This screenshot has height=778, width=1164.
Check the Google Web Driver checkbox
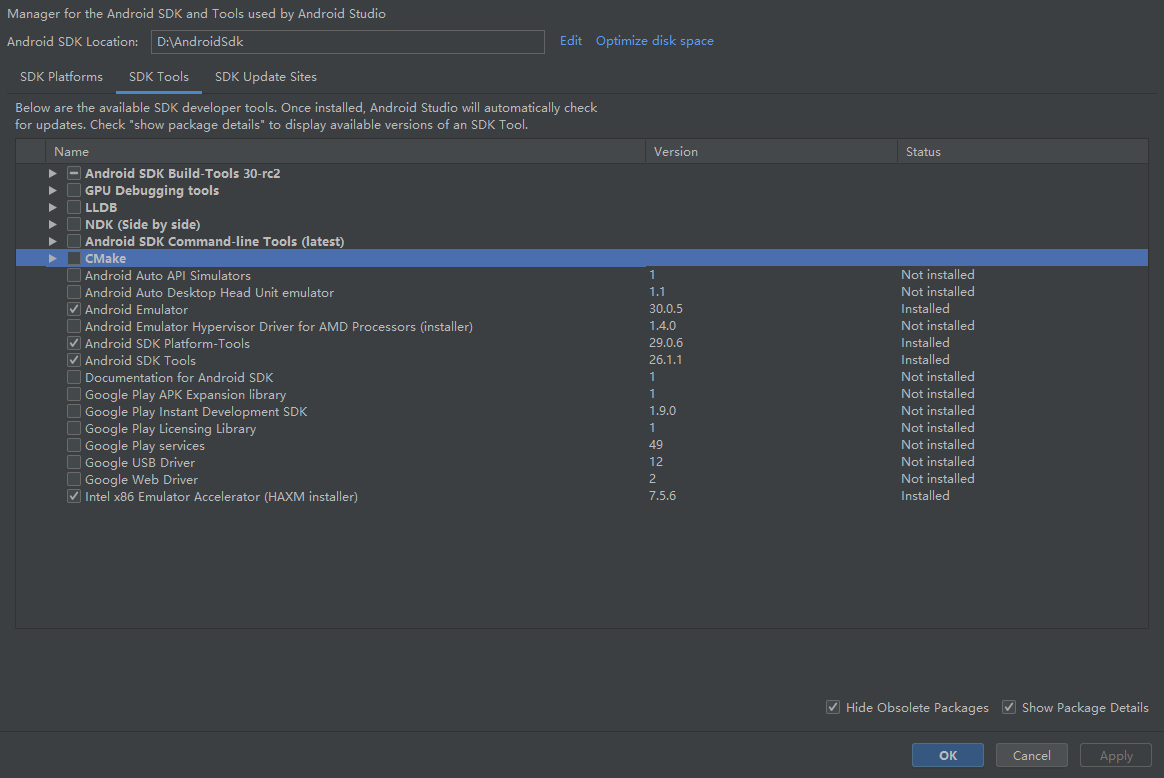(73, 480)
